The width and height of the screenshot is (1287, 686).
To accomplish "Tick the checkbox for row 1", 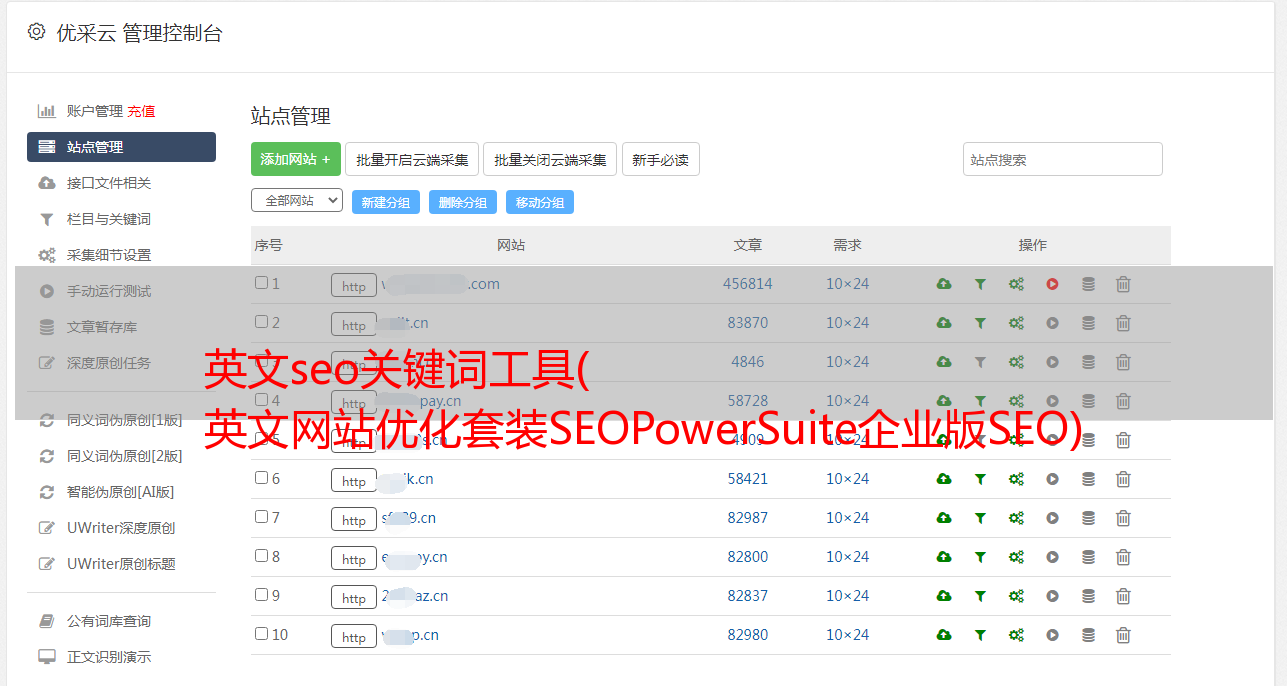I will 261,283.
